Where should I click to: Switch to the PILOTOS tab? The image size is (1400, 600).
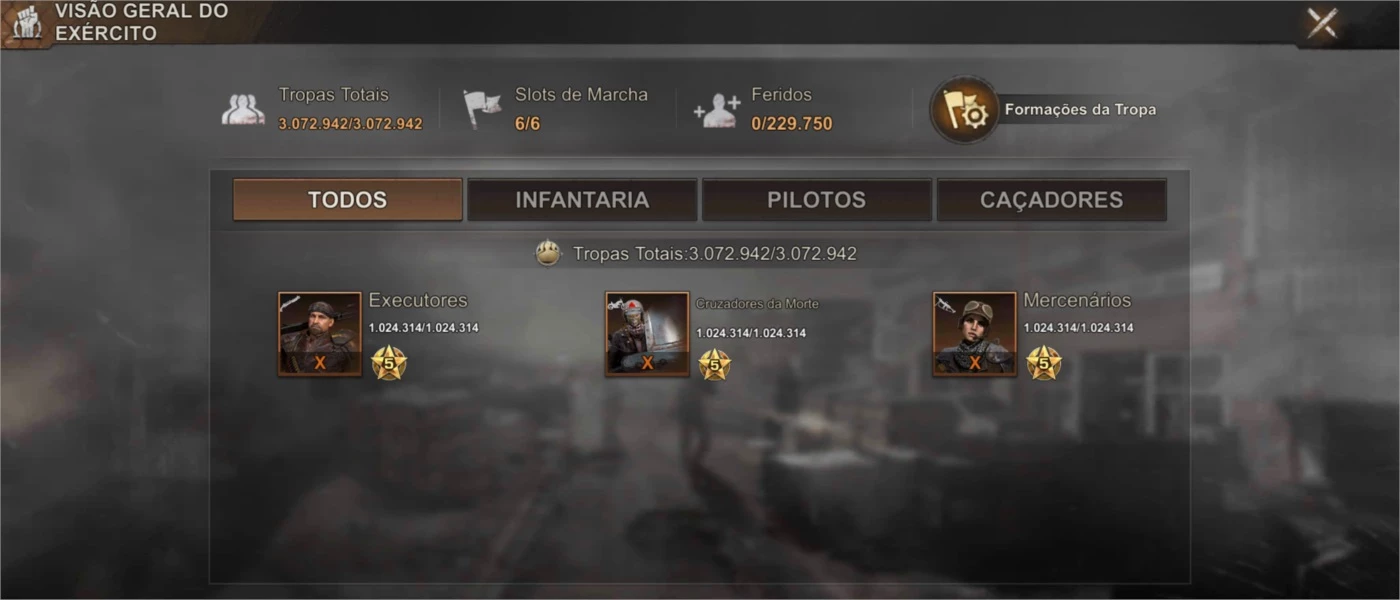(x=817, y=200)
